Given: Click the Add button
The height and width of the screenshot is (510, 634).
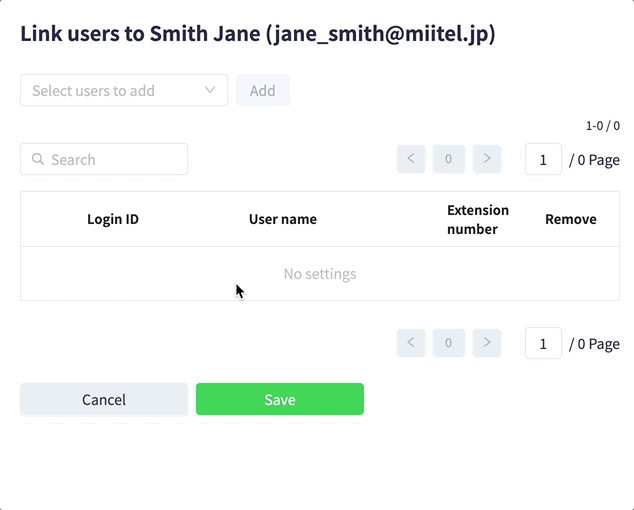Looking at the screenshot, I should [263, 90].
